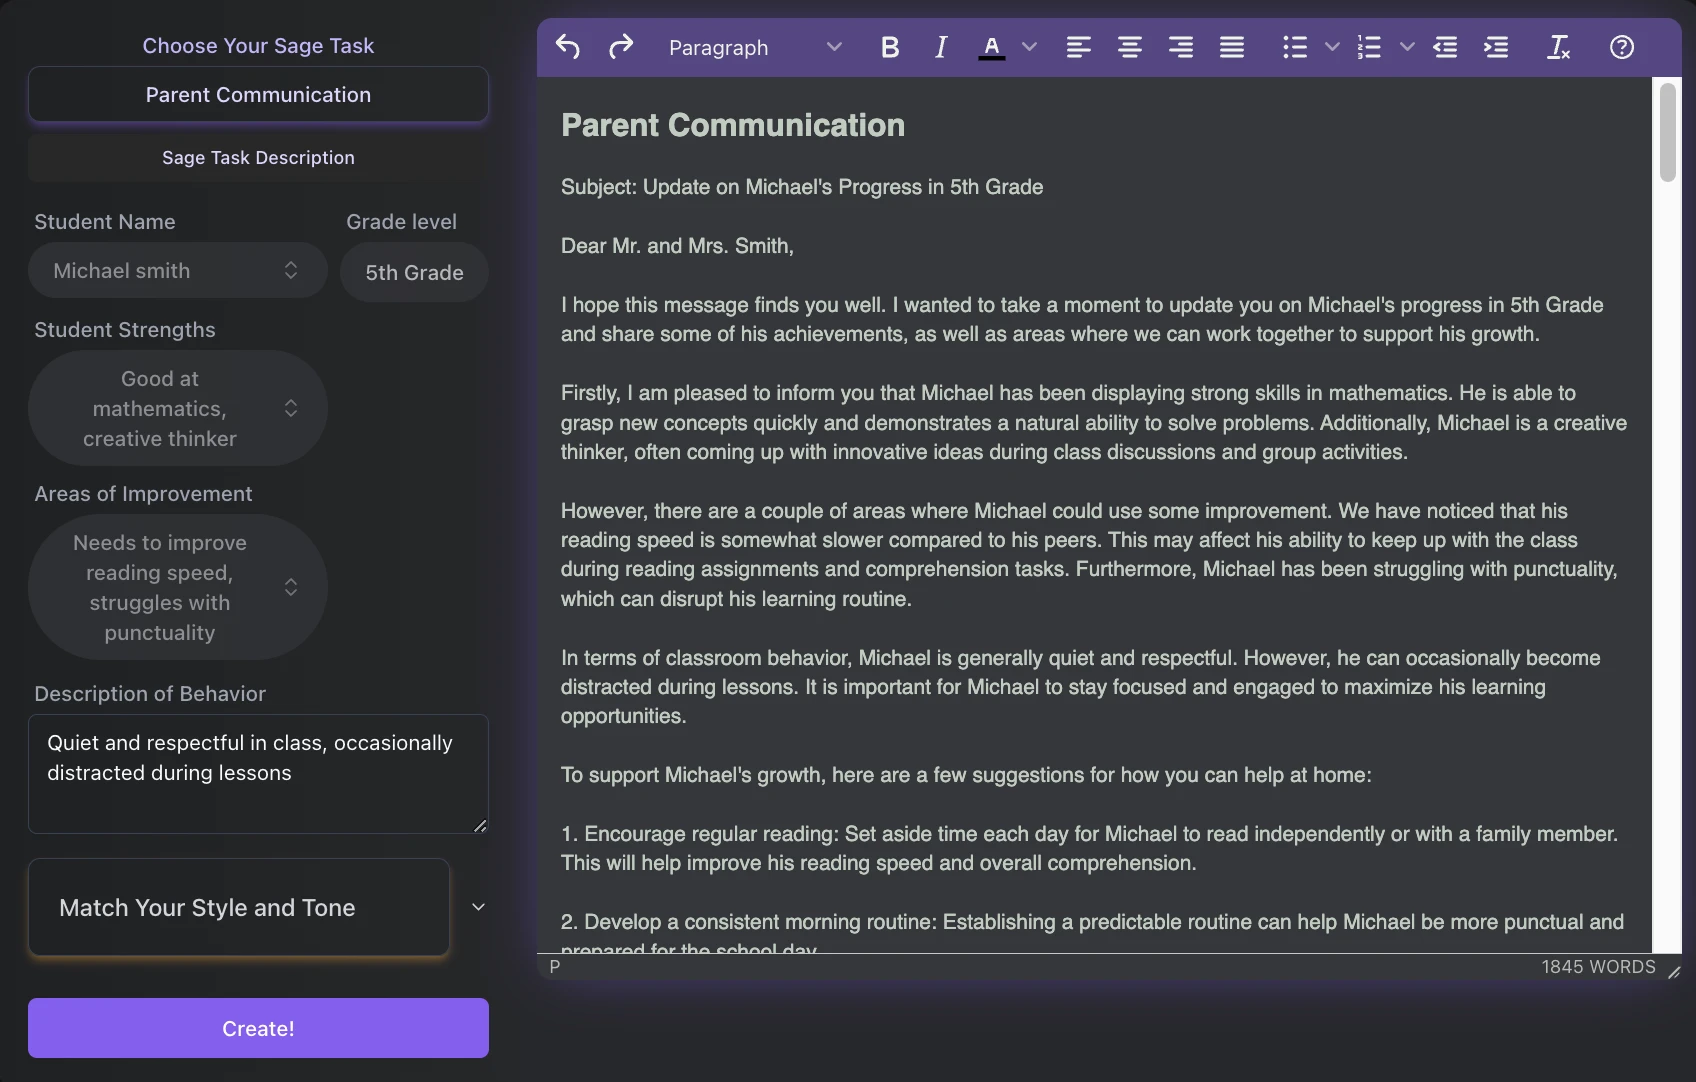Open the Paragraph format dropdown

tap(755, 47)
